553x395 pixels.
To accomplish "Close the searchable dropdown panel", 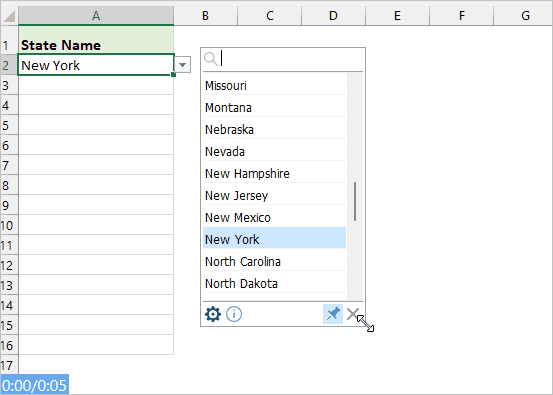I will pyautogui.click(x=352, y=314).
